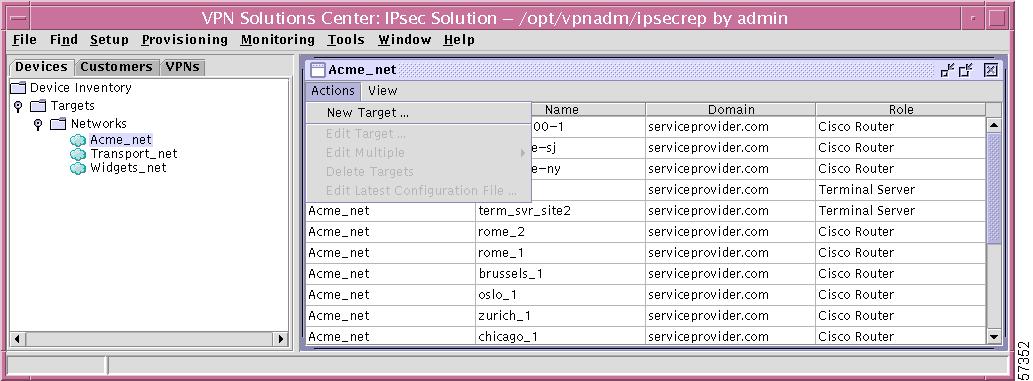
Task: Switch to the VPNs tab
Action: click(182, 67)
